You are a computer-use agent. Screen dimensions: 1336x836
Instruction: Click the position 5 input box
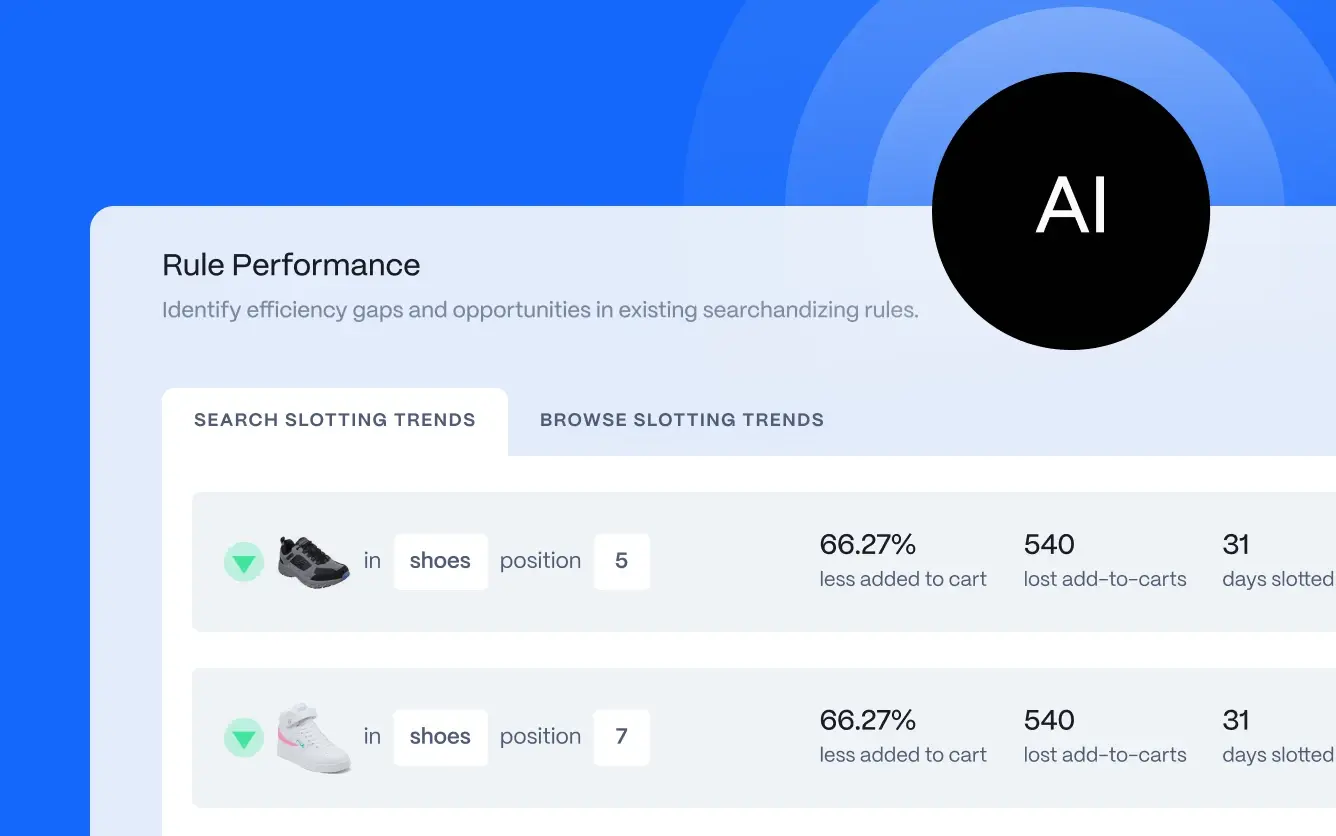[621, 561]
